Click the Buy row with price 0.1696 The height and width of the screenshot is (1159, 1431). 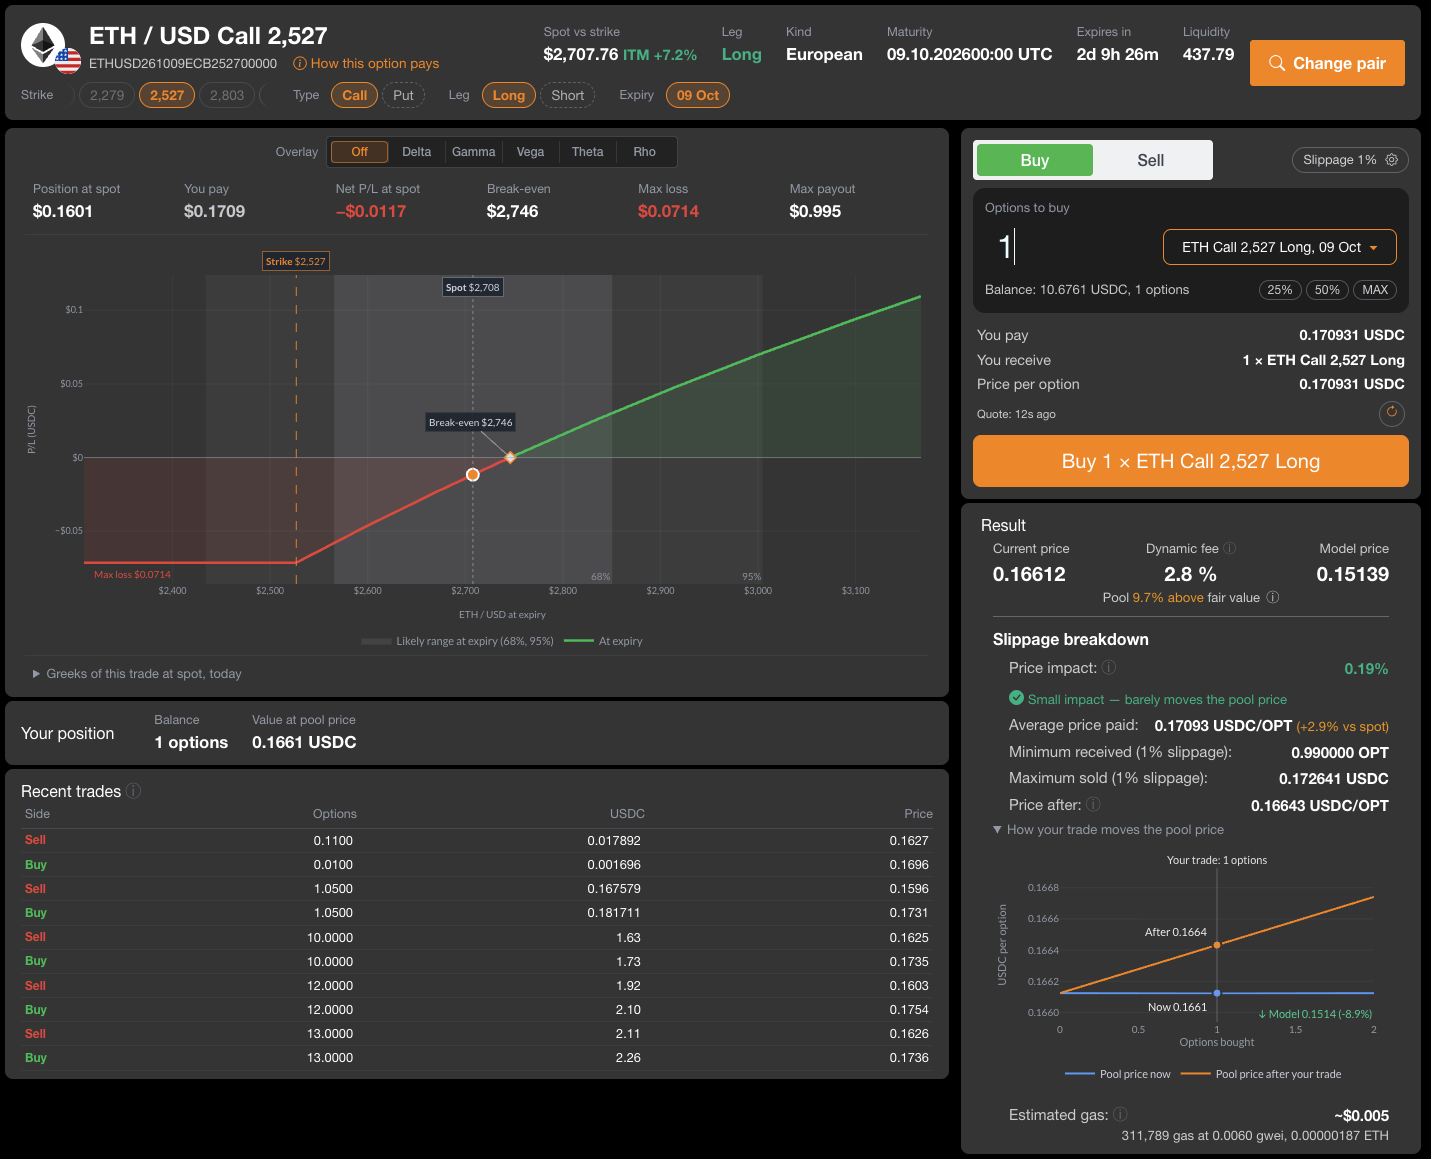coord(477,864)
